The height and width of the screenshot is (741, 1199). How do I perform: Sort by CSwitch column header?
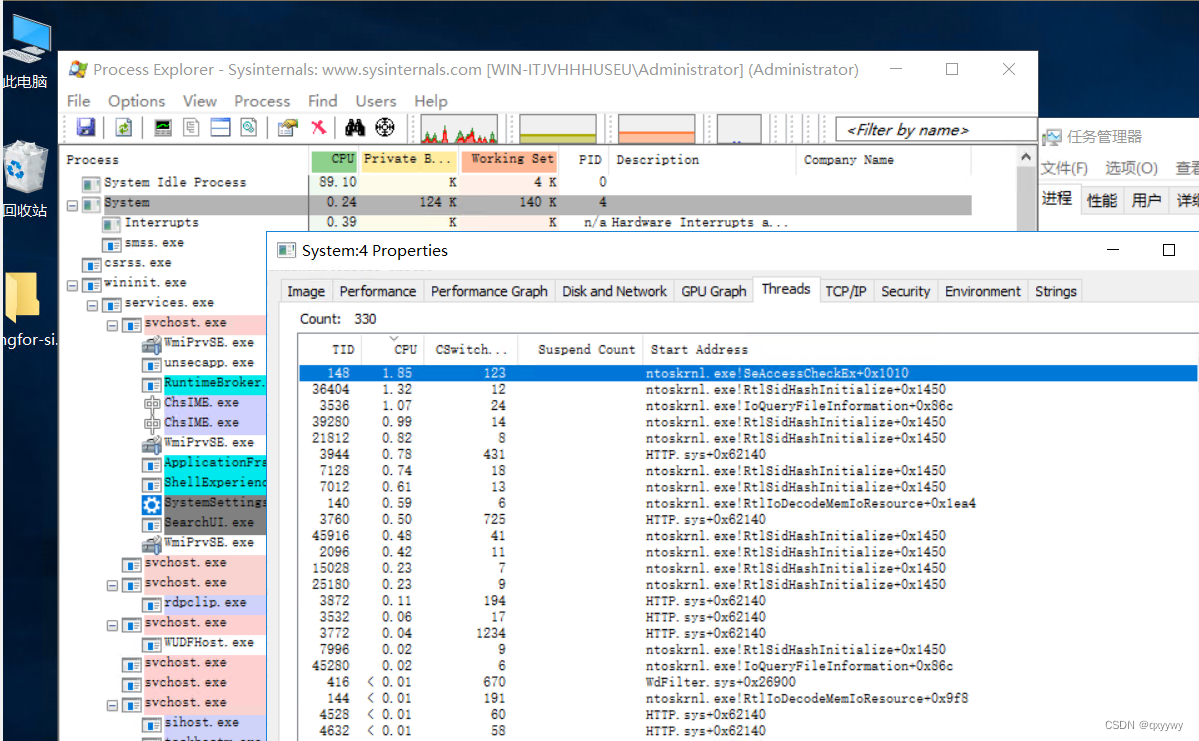[x=471, y=349]
